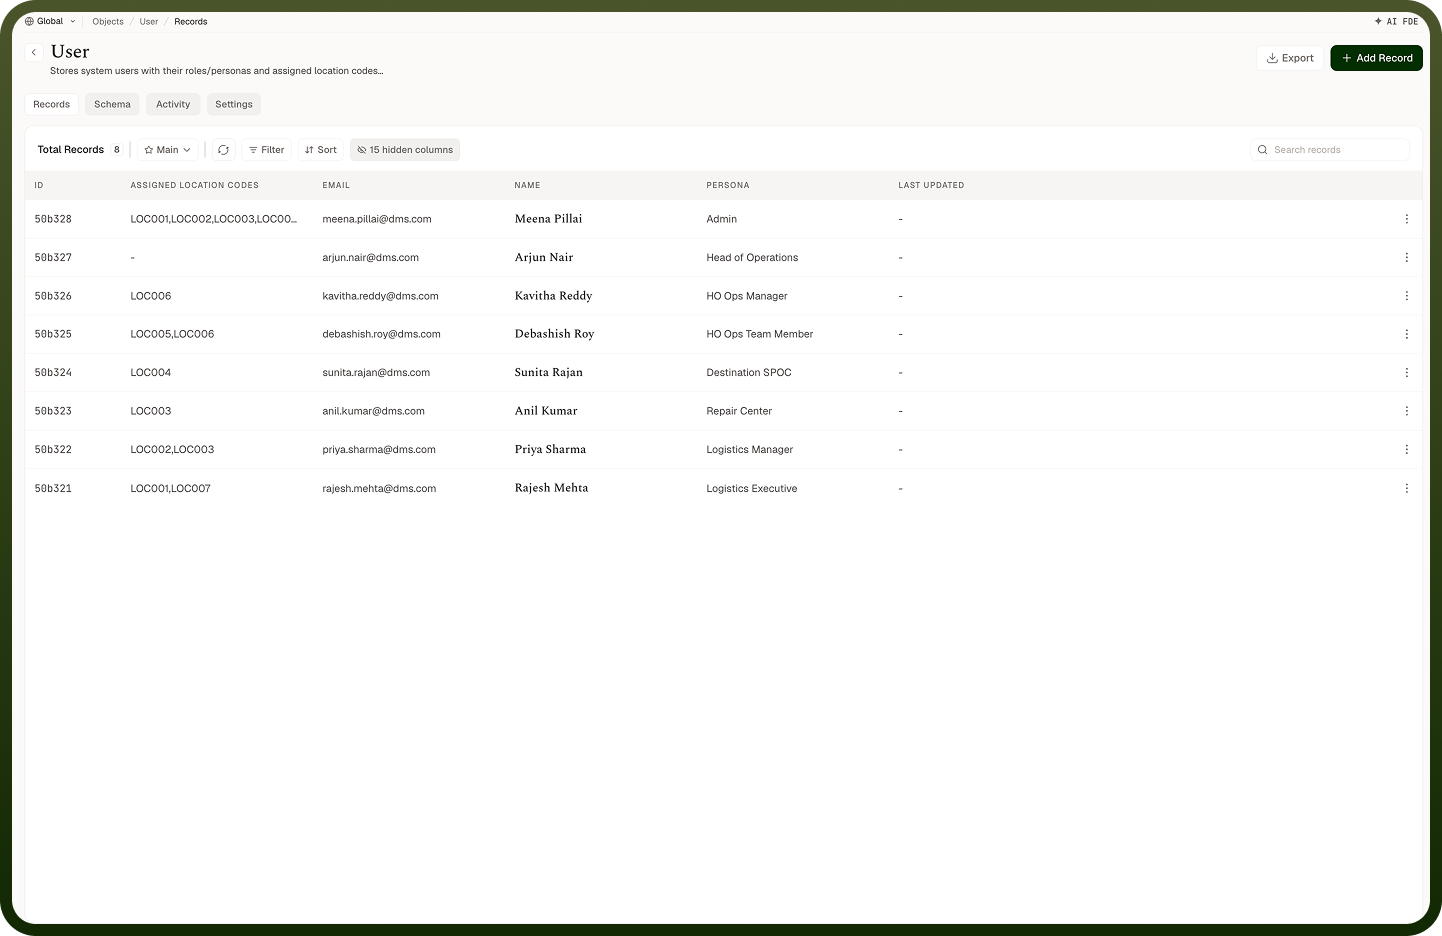This screenshot has height=936, width=1442.
Task: Click the name Meena Pillai
Action: (548, 219)
